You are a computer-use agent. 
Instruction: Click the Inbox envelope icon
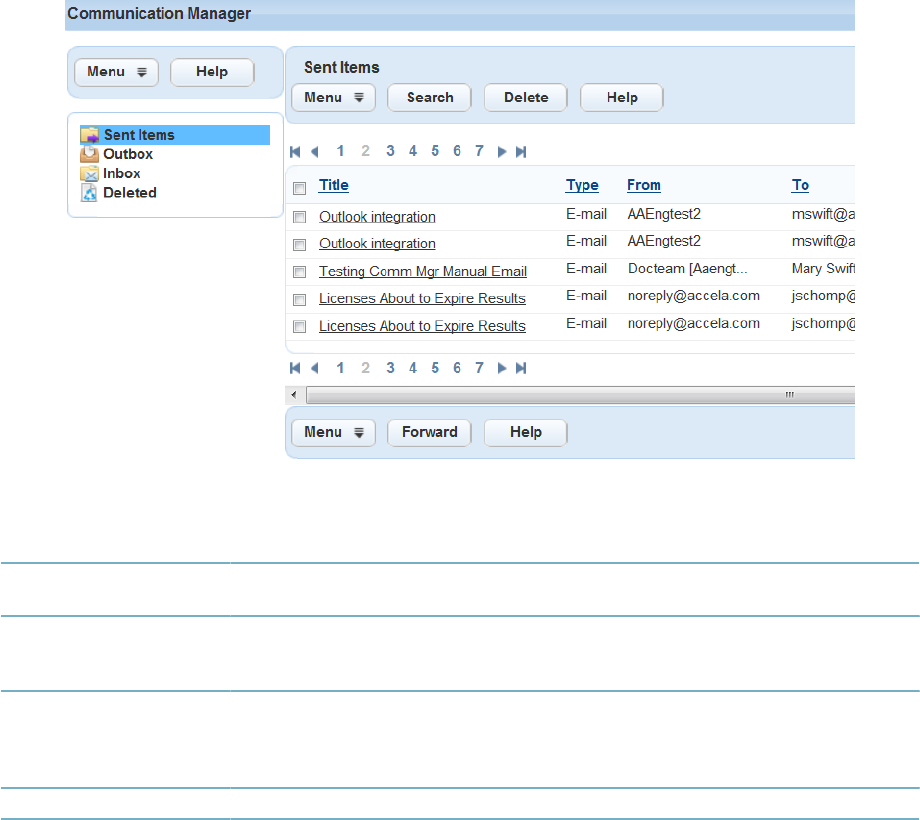tap(89, 174)
